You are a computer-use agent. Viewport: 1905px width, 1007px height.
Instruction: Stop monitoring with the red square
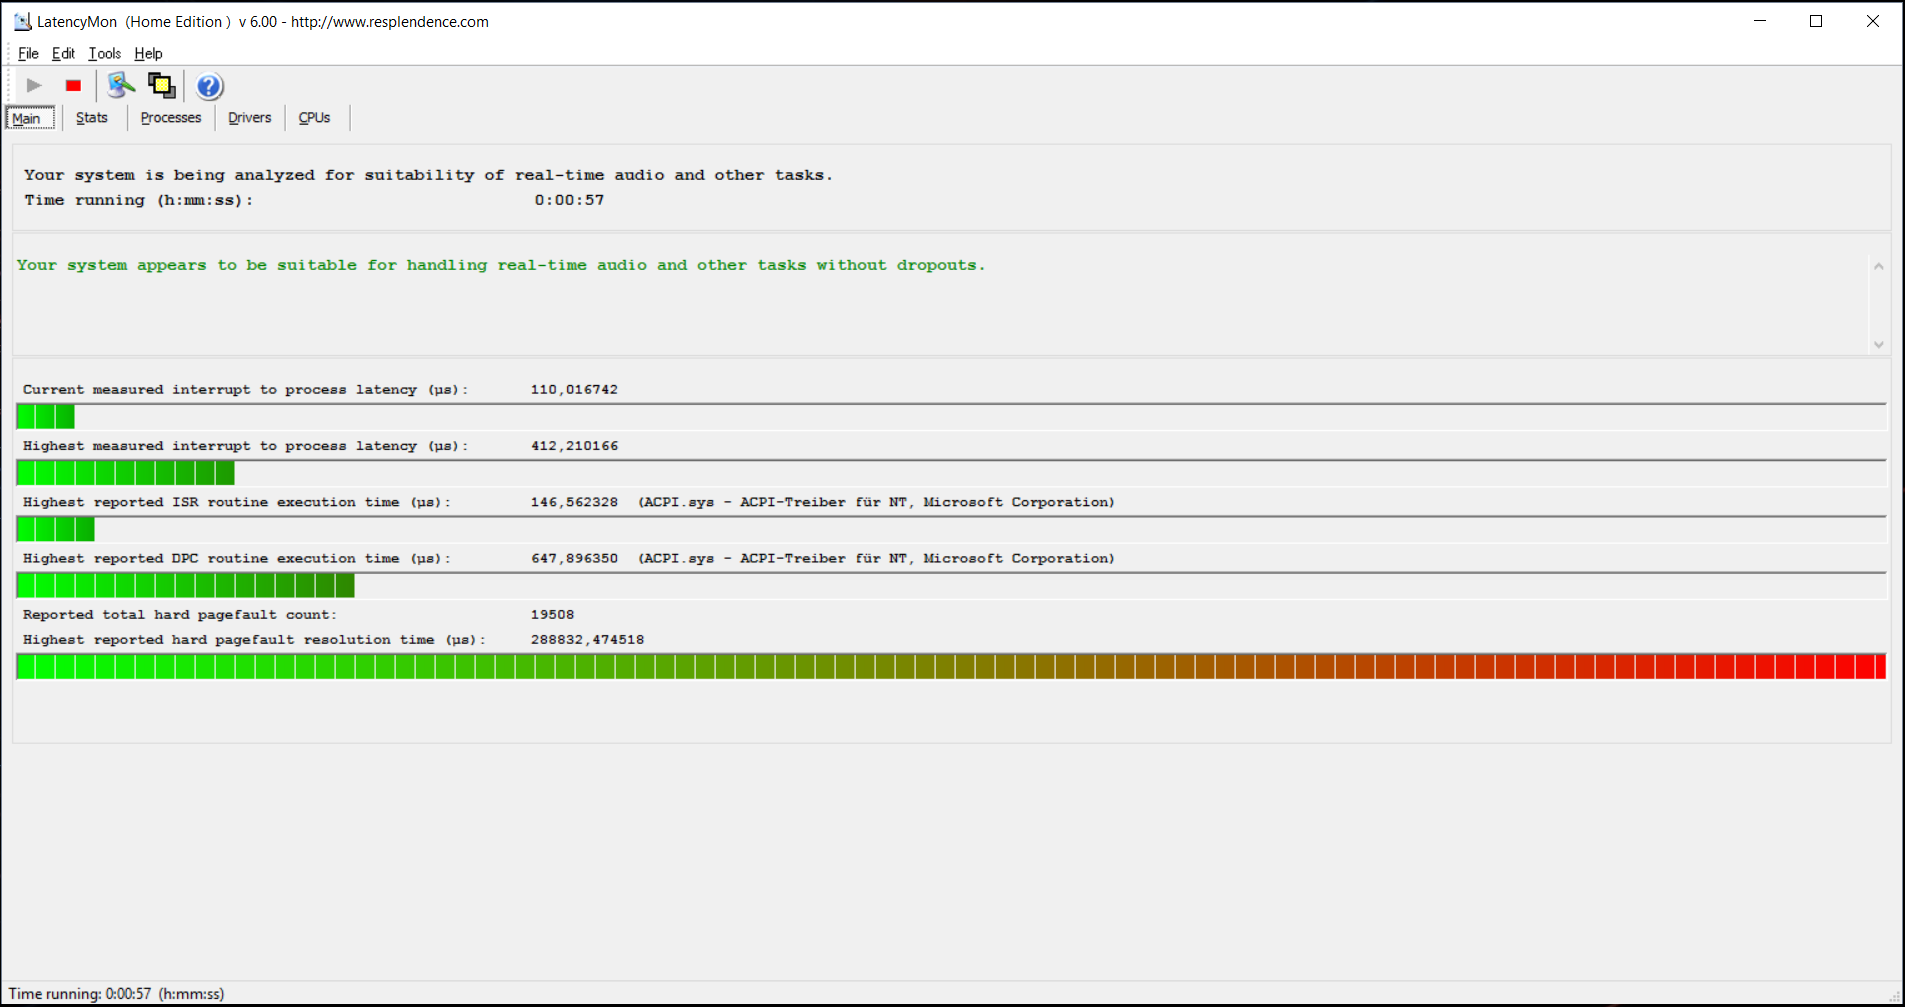click(73, 86)
